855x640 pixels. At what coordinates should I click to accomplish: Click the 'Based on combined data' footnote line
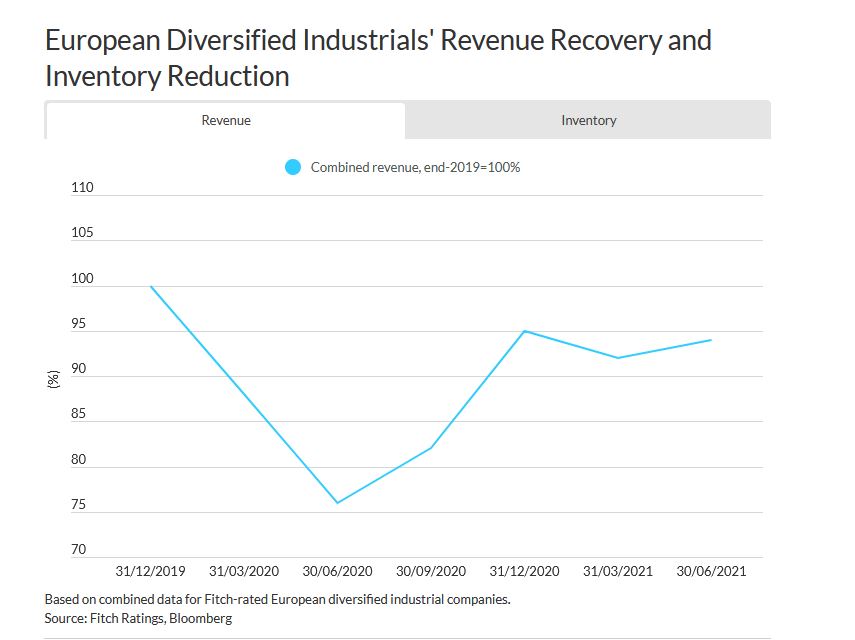coord(277,599)
